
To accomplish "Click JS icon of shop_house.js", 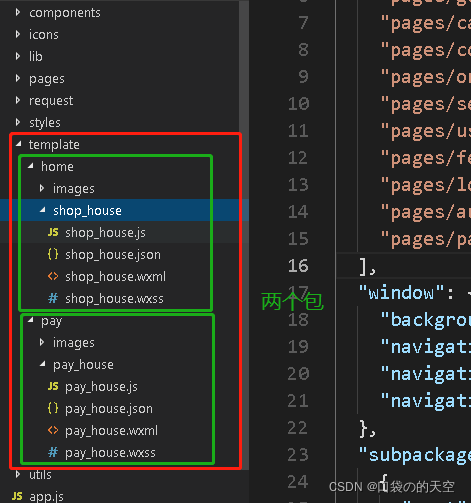I will click(x=53, y=232).
